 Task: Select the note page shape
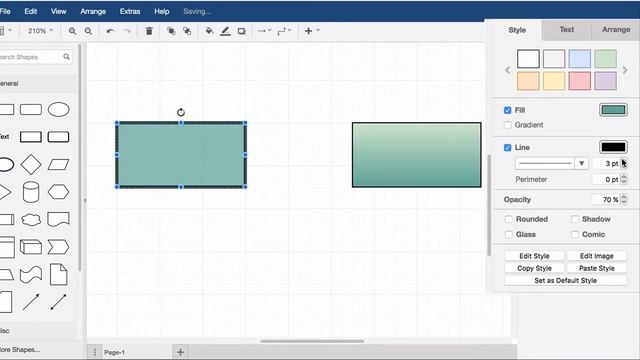tap(58, 274)
